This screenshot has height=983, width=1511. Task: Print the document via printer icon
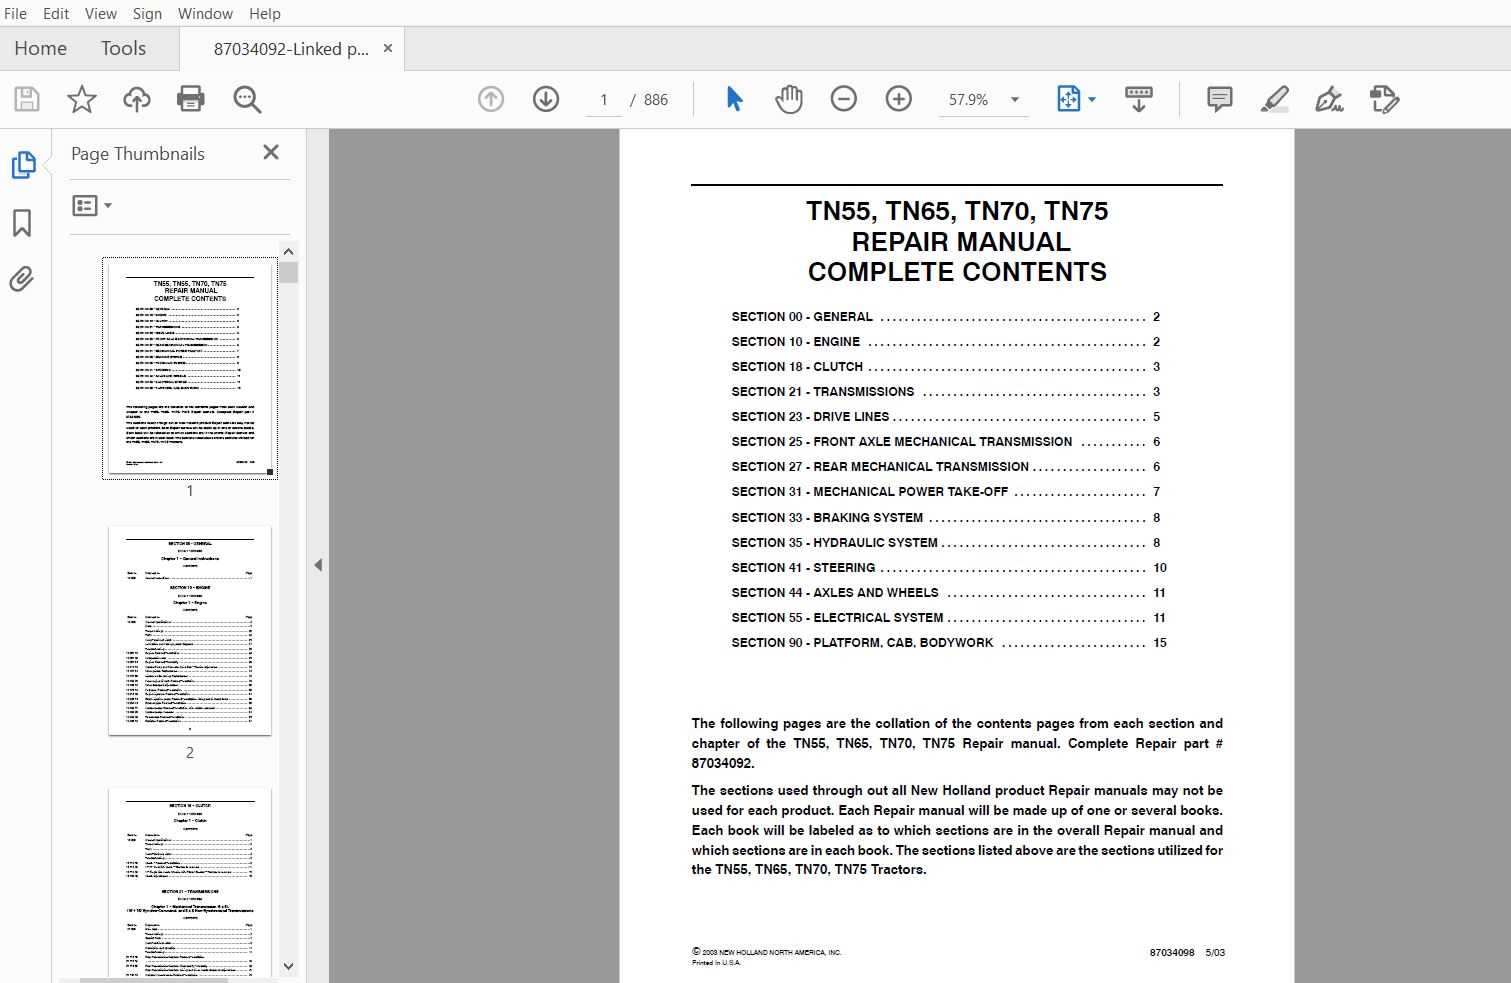point(191,99)
